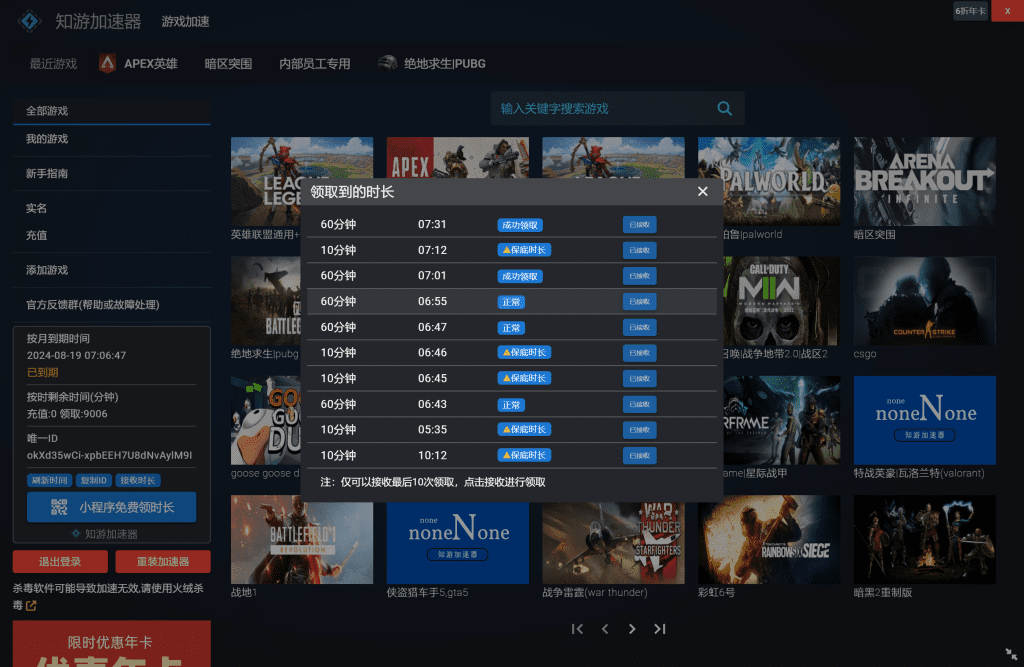Open the 侠盗猎车手5,gta5 thumbnail
Image resolution: width=1024 pixels, height=667 pixels.
pyautogui.click(x=458, y=543)
